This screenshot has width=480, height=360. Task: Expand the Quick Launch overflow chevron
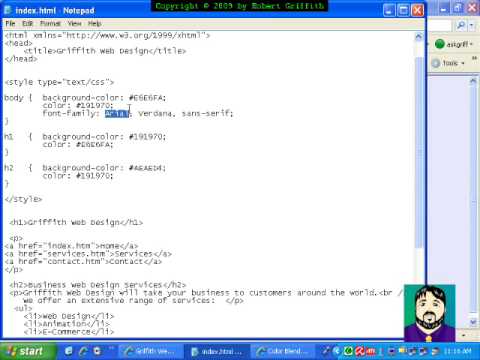click(x=111, y=348)
